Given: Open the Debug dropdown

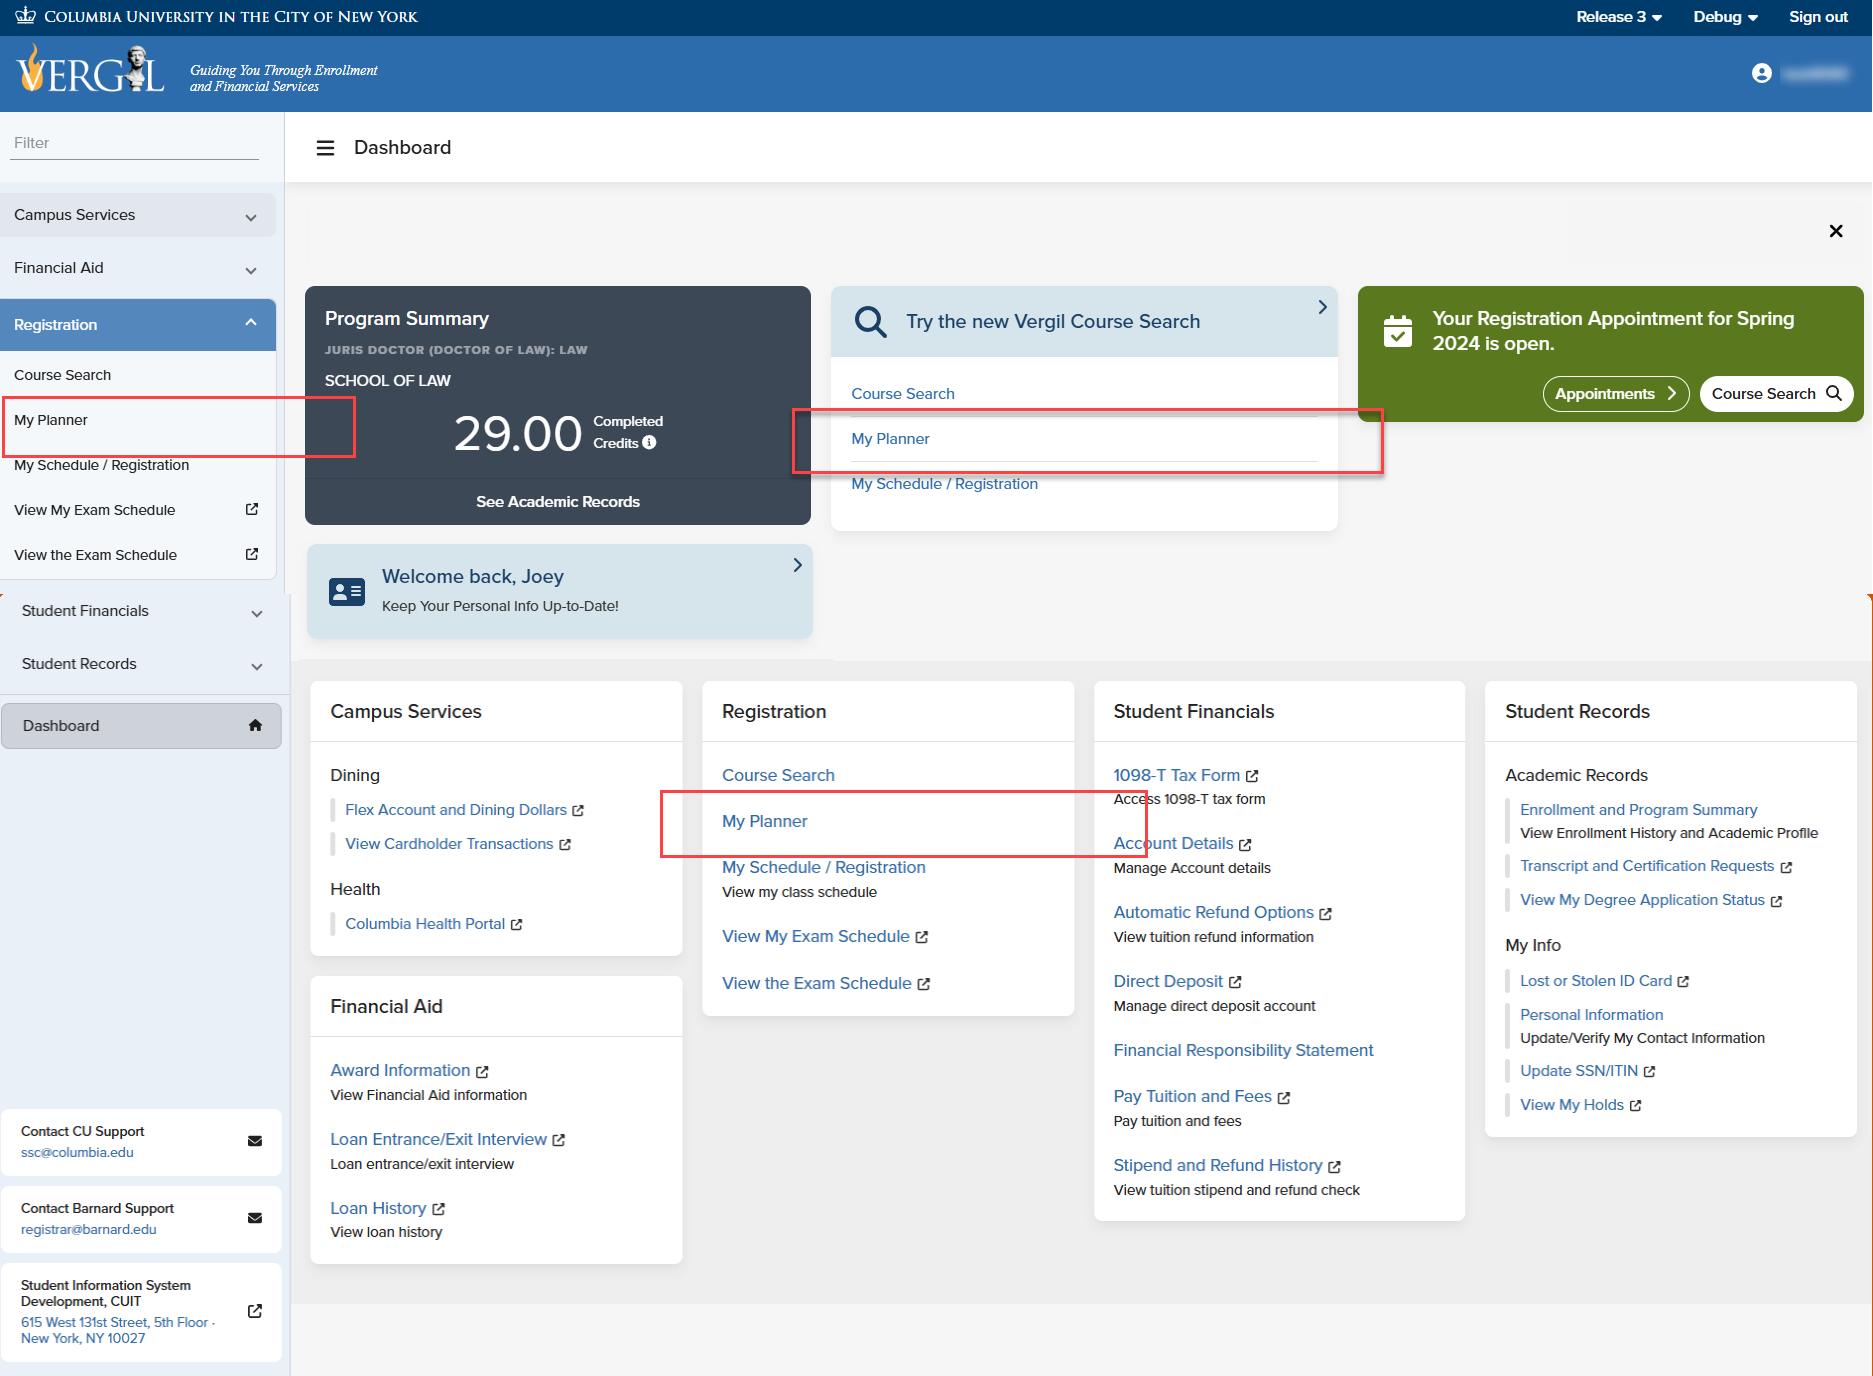Looking at the screenshot, I should [x=1725, y=17].
